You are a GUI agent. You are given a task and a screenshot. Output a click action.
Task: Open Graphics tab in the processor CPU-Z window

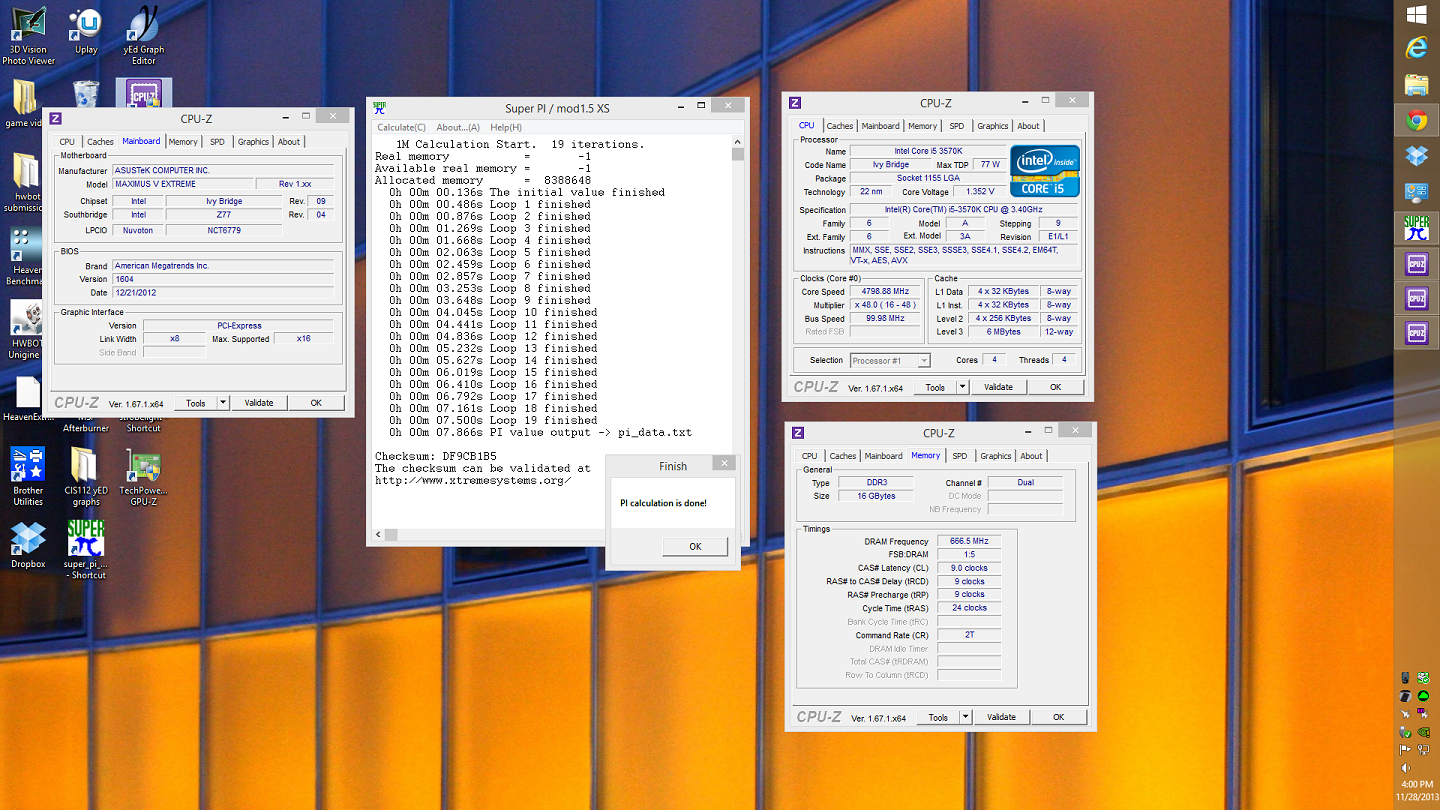pyautogui.click(x=993, y=126)
